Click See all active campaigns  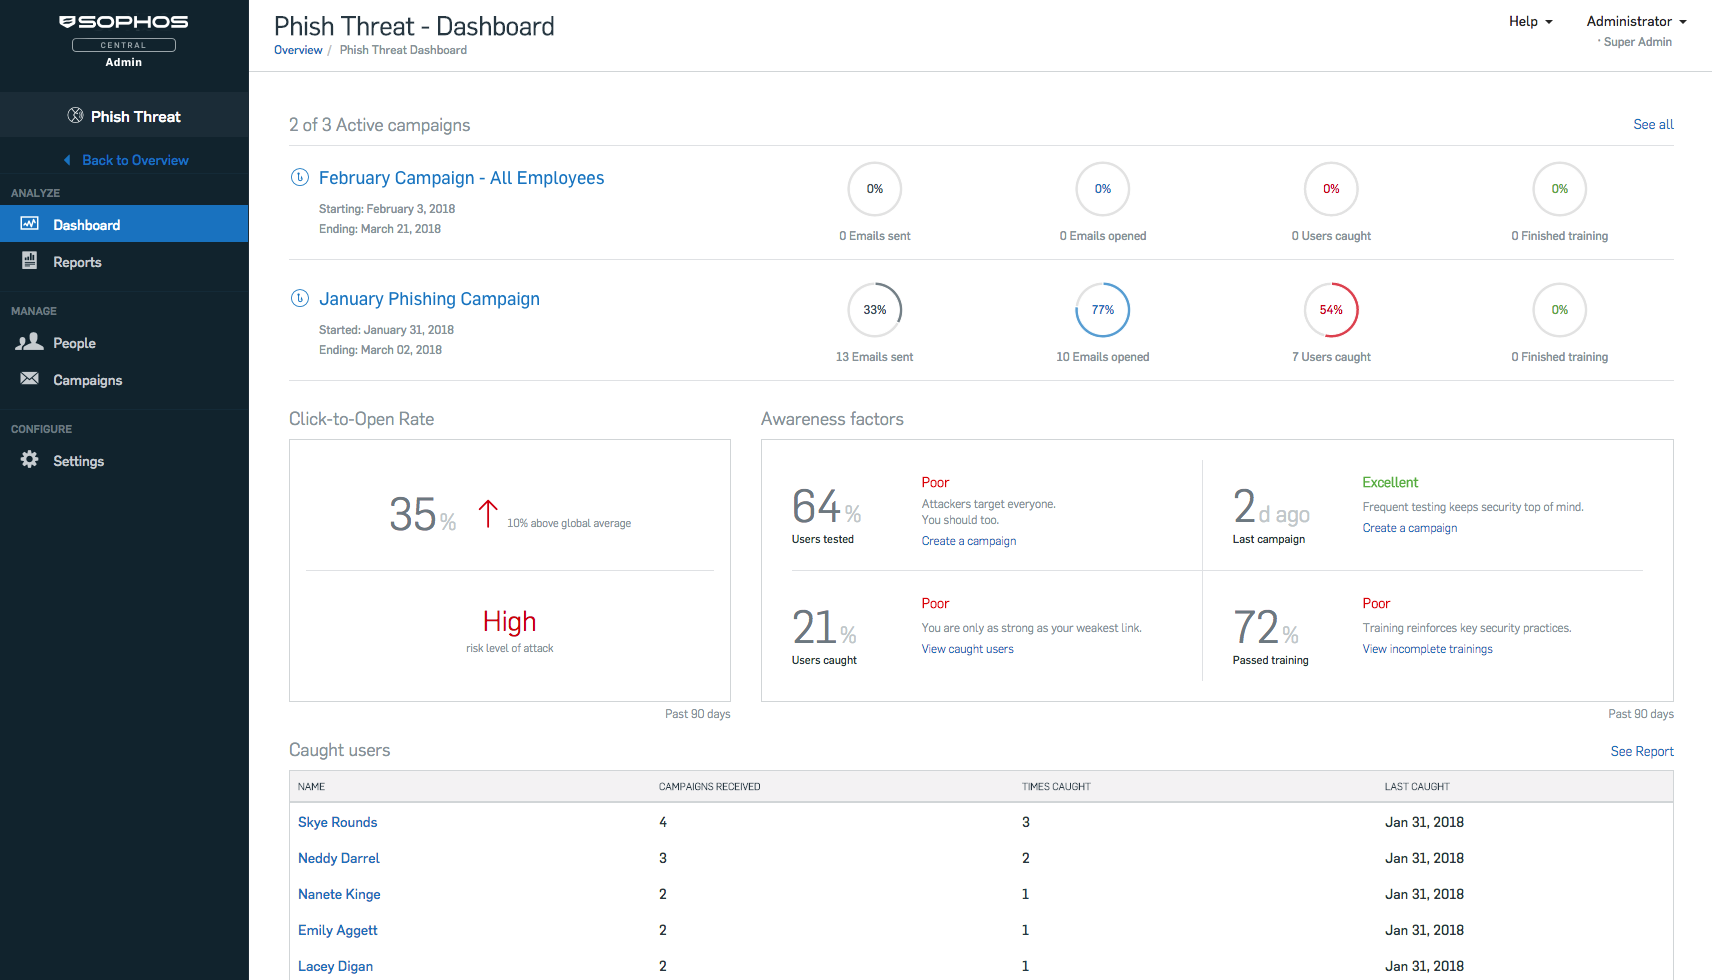click(1652, 124)
